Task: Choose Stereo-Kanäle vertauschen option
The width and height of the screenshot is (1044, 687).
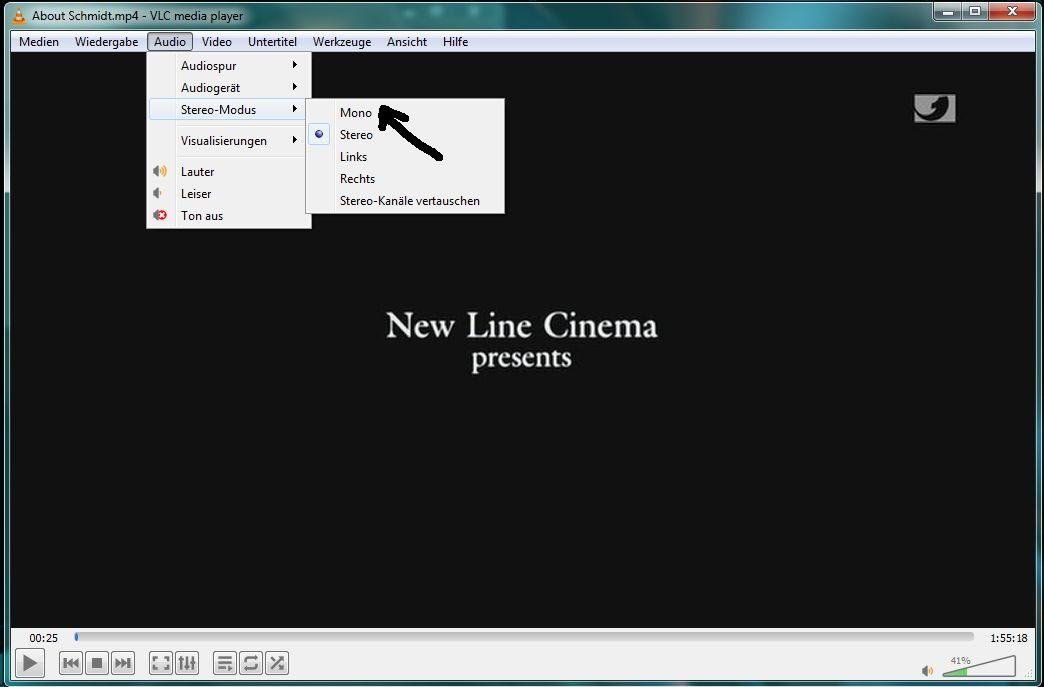Action: pos(405,200)
